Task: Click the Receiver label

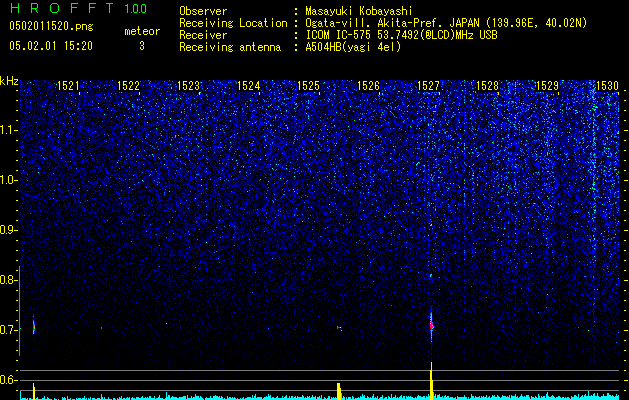Action: point(203,35)
